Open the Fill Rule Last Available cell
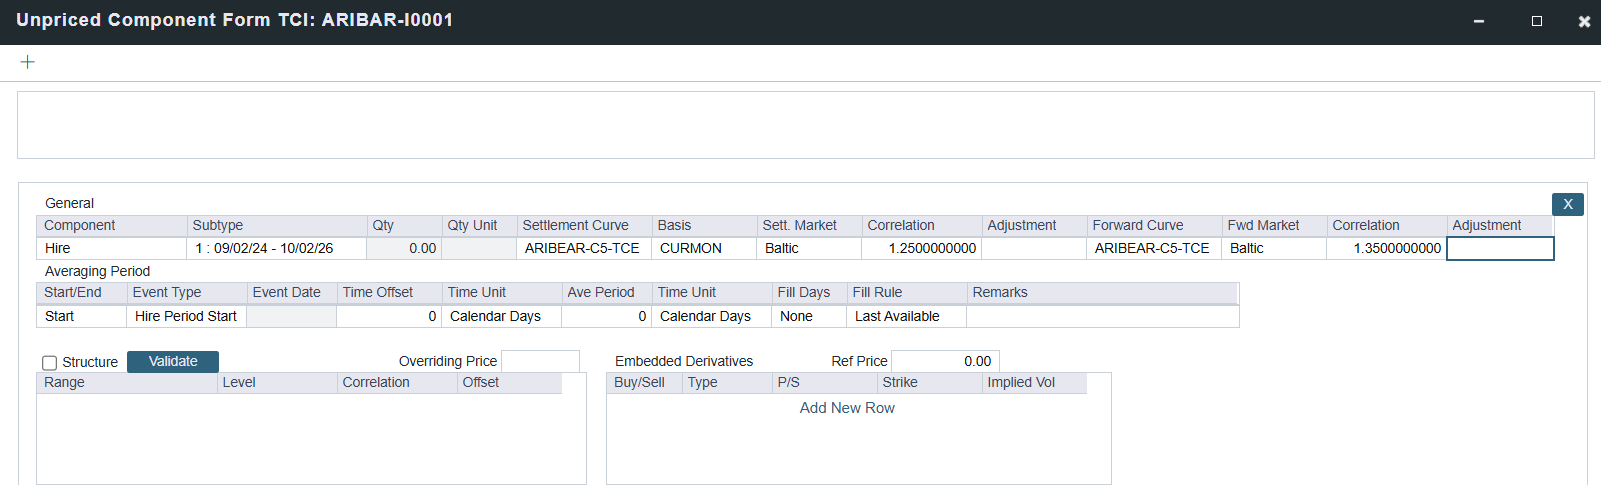The height and width of the screenshot is (485, 1601). (905, 316)
